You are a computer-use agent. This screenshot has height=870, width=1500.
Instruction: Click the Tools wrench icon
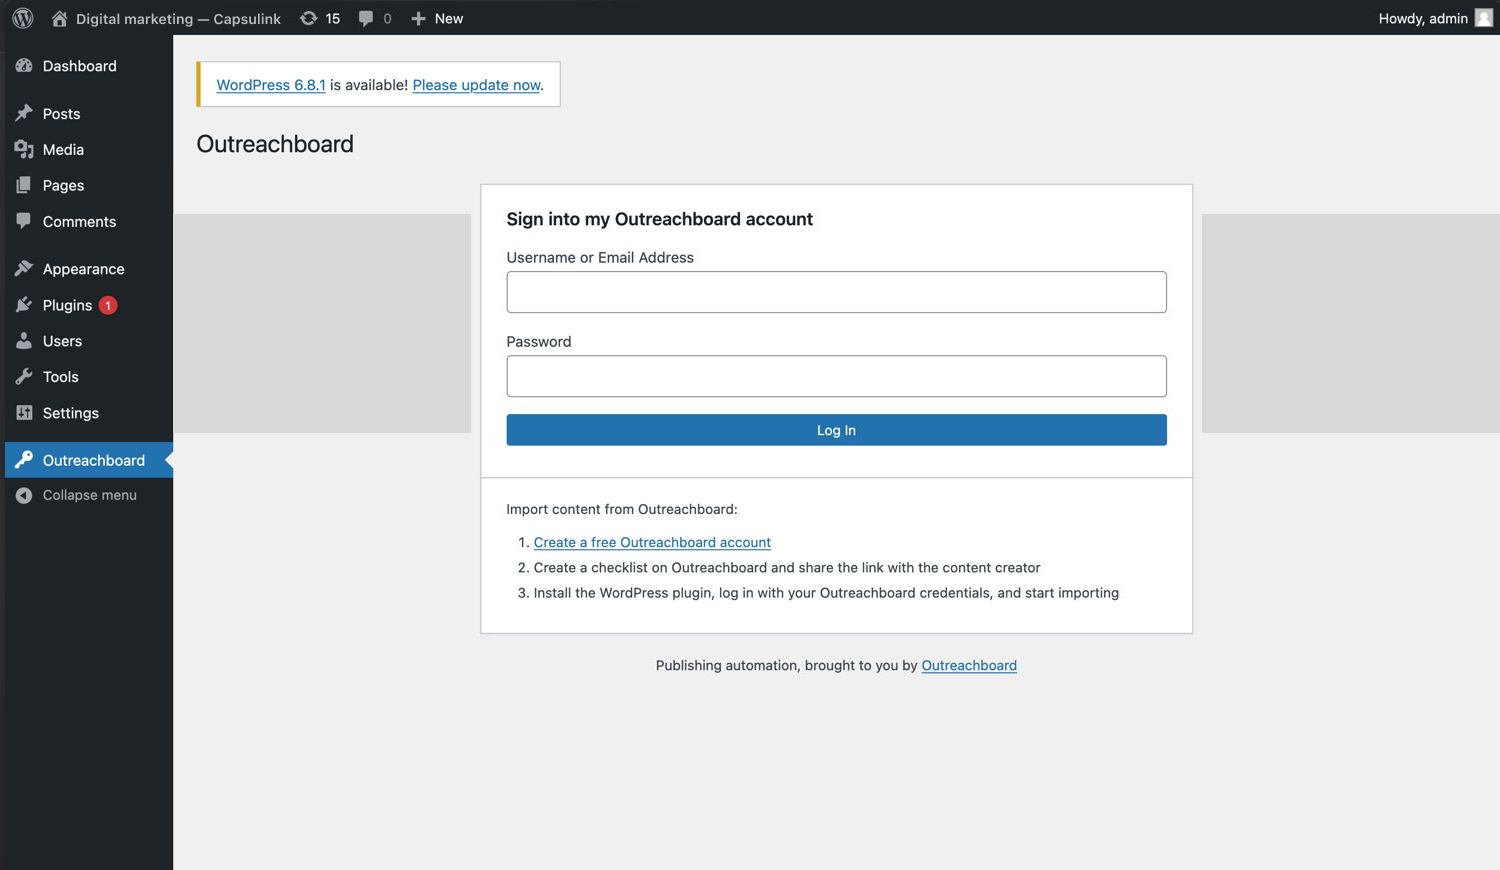(x=24, y=377)
